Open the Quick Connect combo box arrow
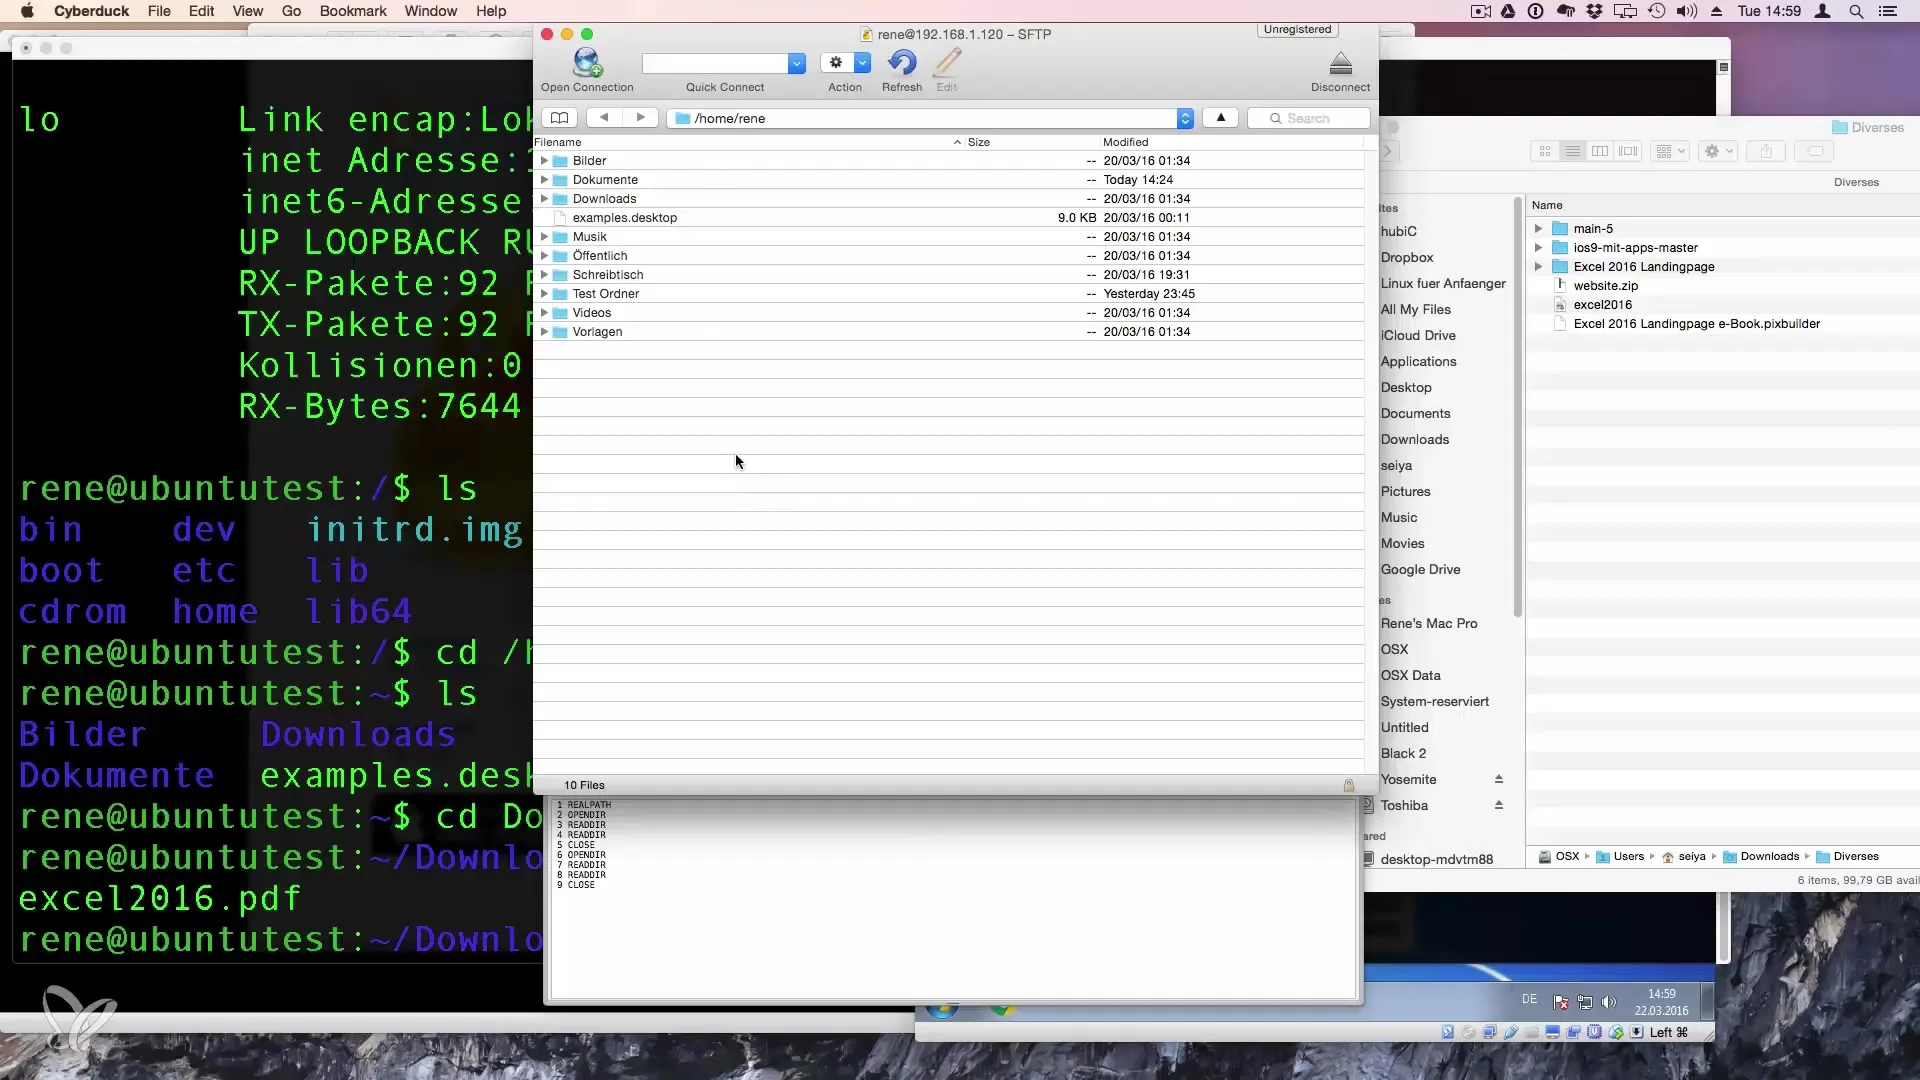The image size is (1920, 1080). tap(797, 63)
